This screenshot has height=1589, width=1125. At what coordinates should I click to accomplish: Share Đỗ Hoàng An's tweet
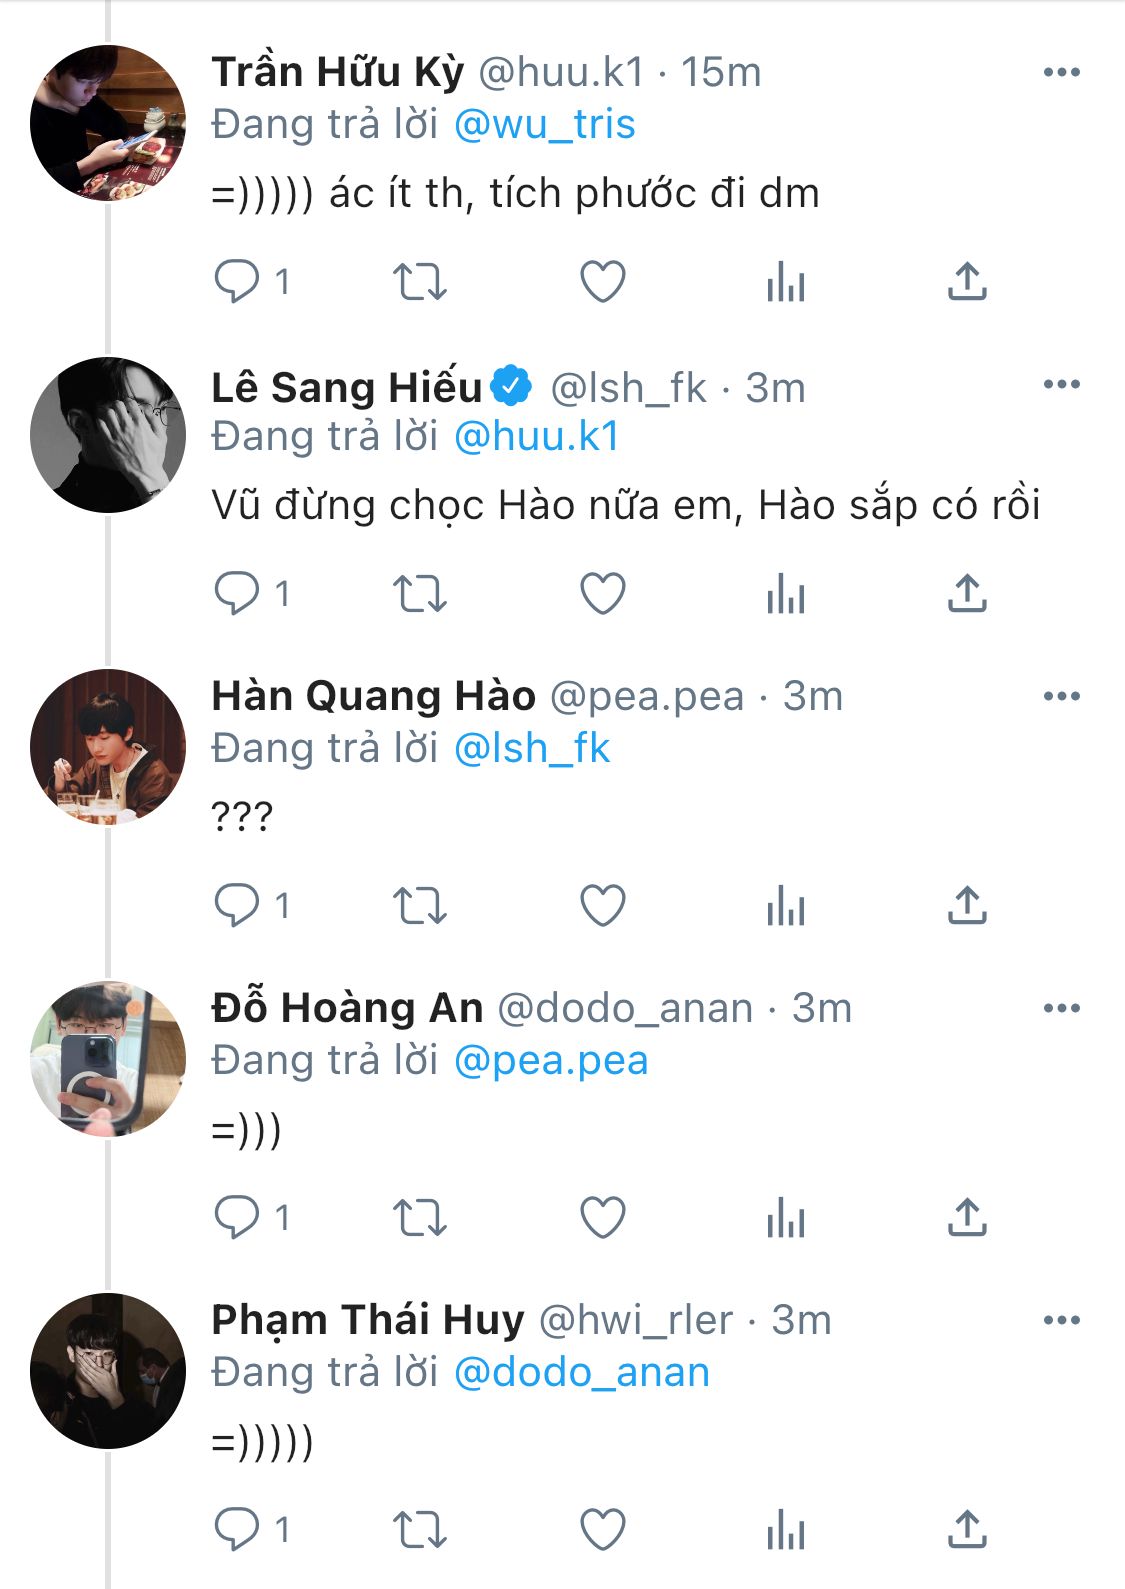(967, 1218)
